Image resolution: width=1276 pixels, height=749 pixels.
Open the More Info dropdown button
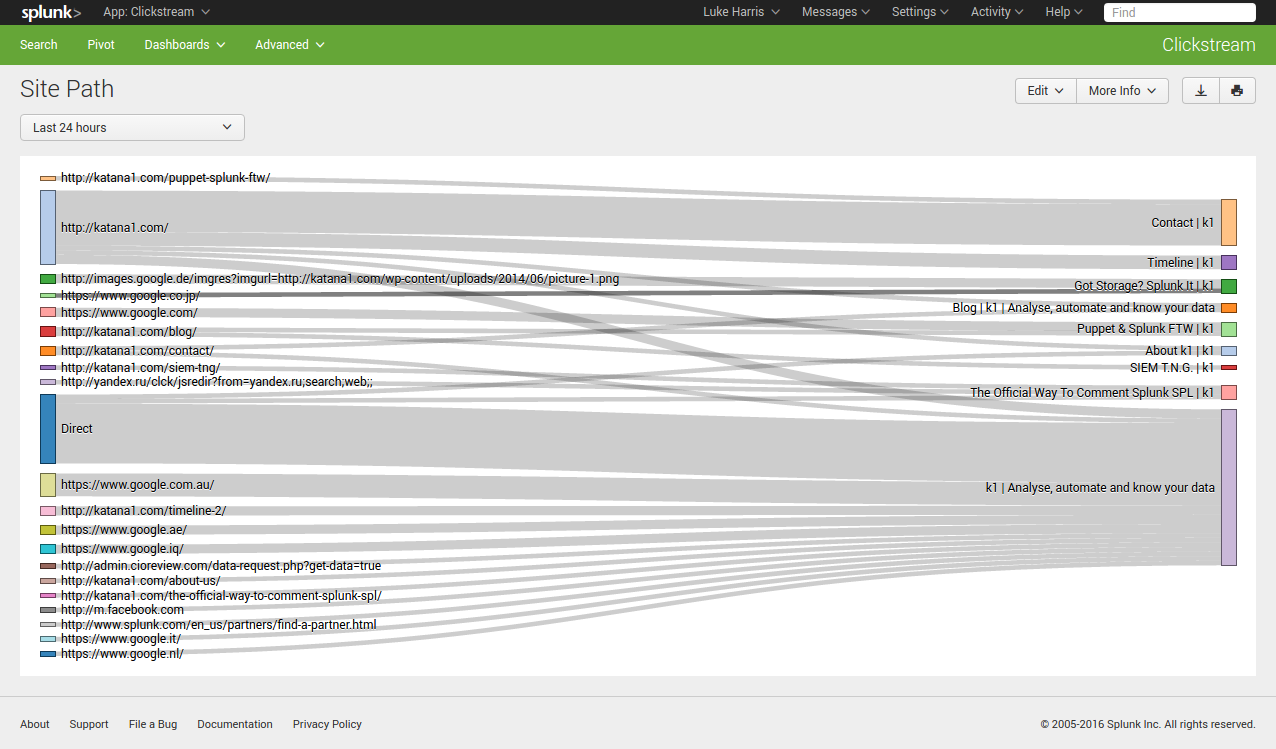tap(1122, 90)
